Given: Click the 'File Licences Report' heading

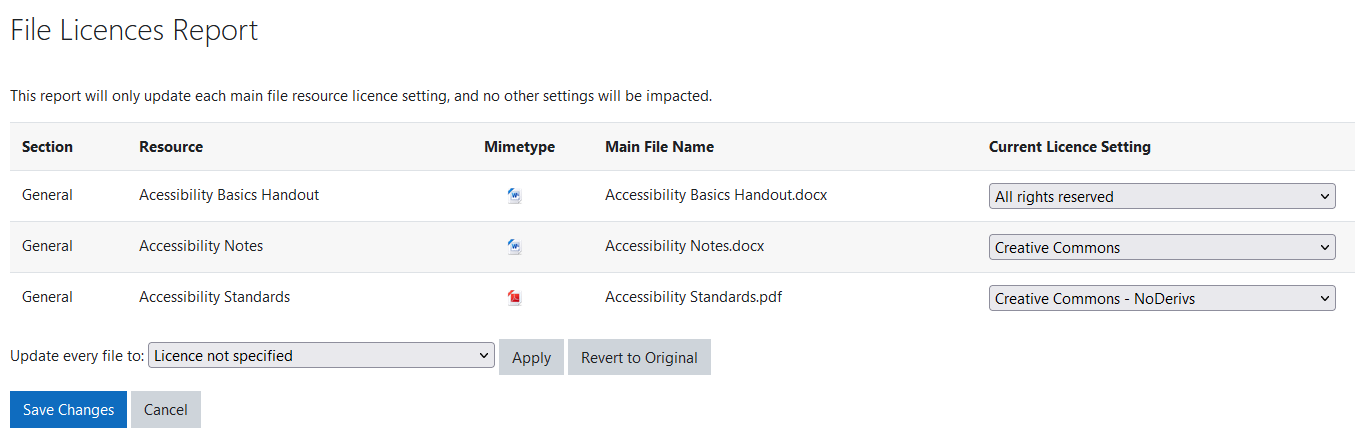Looking at the screenshot, I should tap(134, 30).
